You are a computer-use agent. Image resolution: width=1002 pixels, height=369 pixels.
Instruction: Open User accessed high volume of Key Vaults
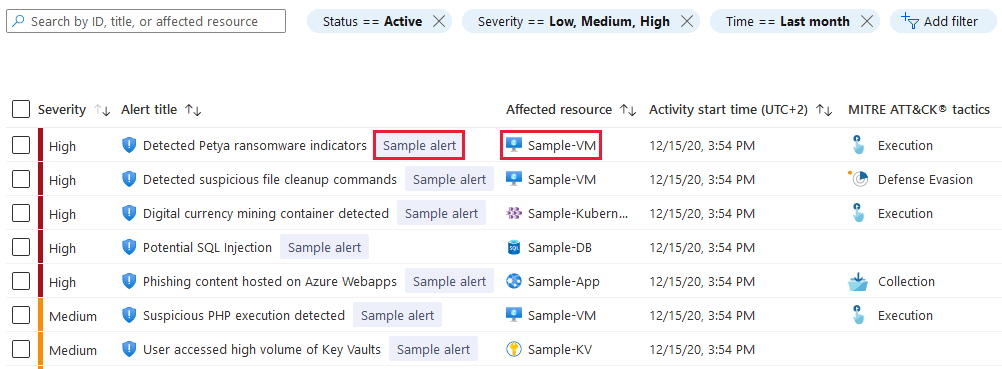[x=262, y=349]
